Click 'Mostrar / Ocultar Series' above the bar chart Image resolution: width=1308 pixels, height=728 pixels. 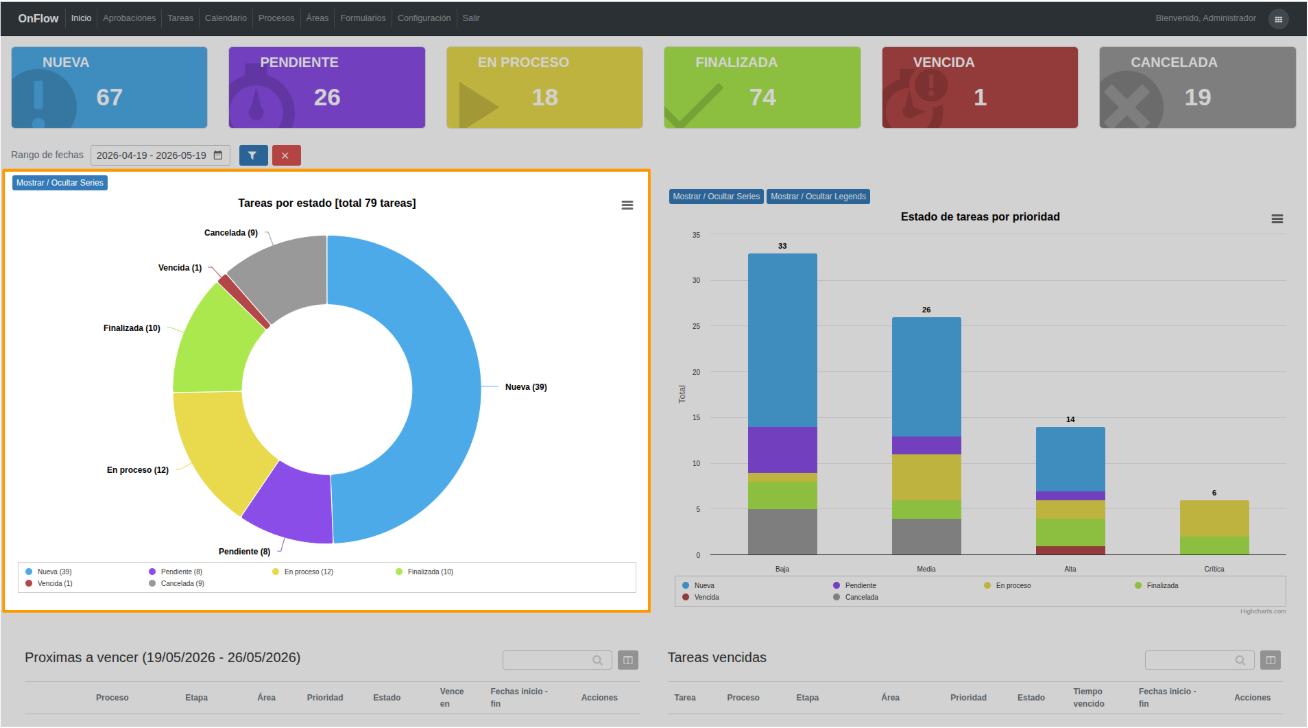coord(717,197)
